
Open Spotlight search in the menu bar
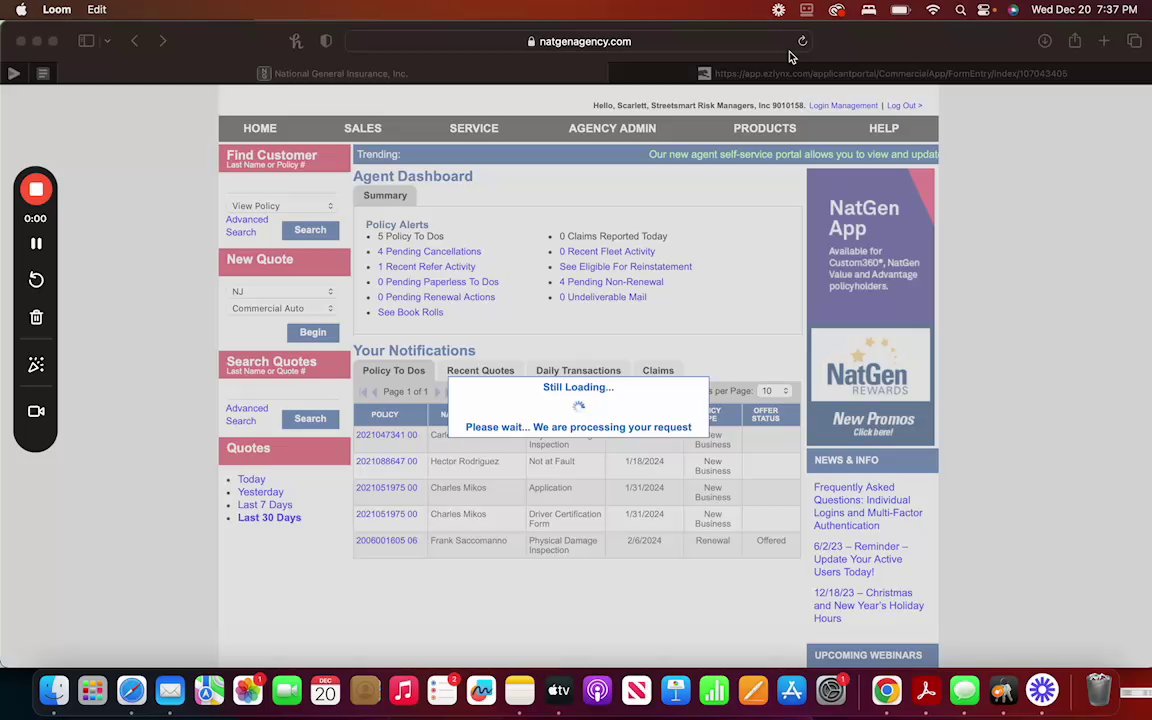[x=960, y=10]
